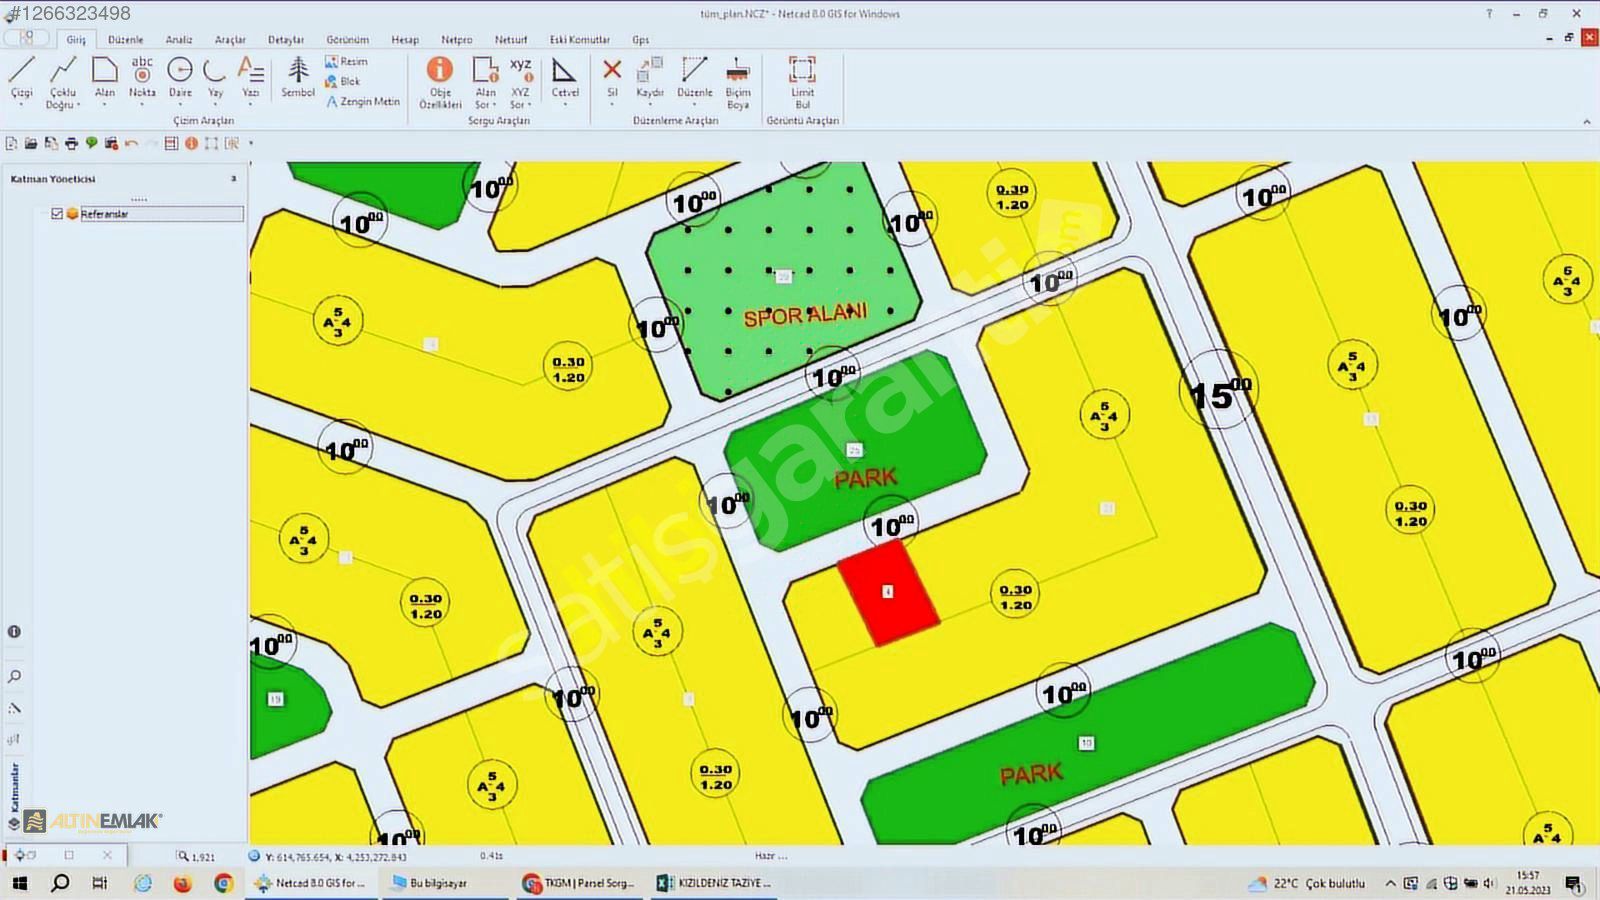Click the Nokta point tool
This screenshot has width=1600, height=900.
[x=142, y=78]
